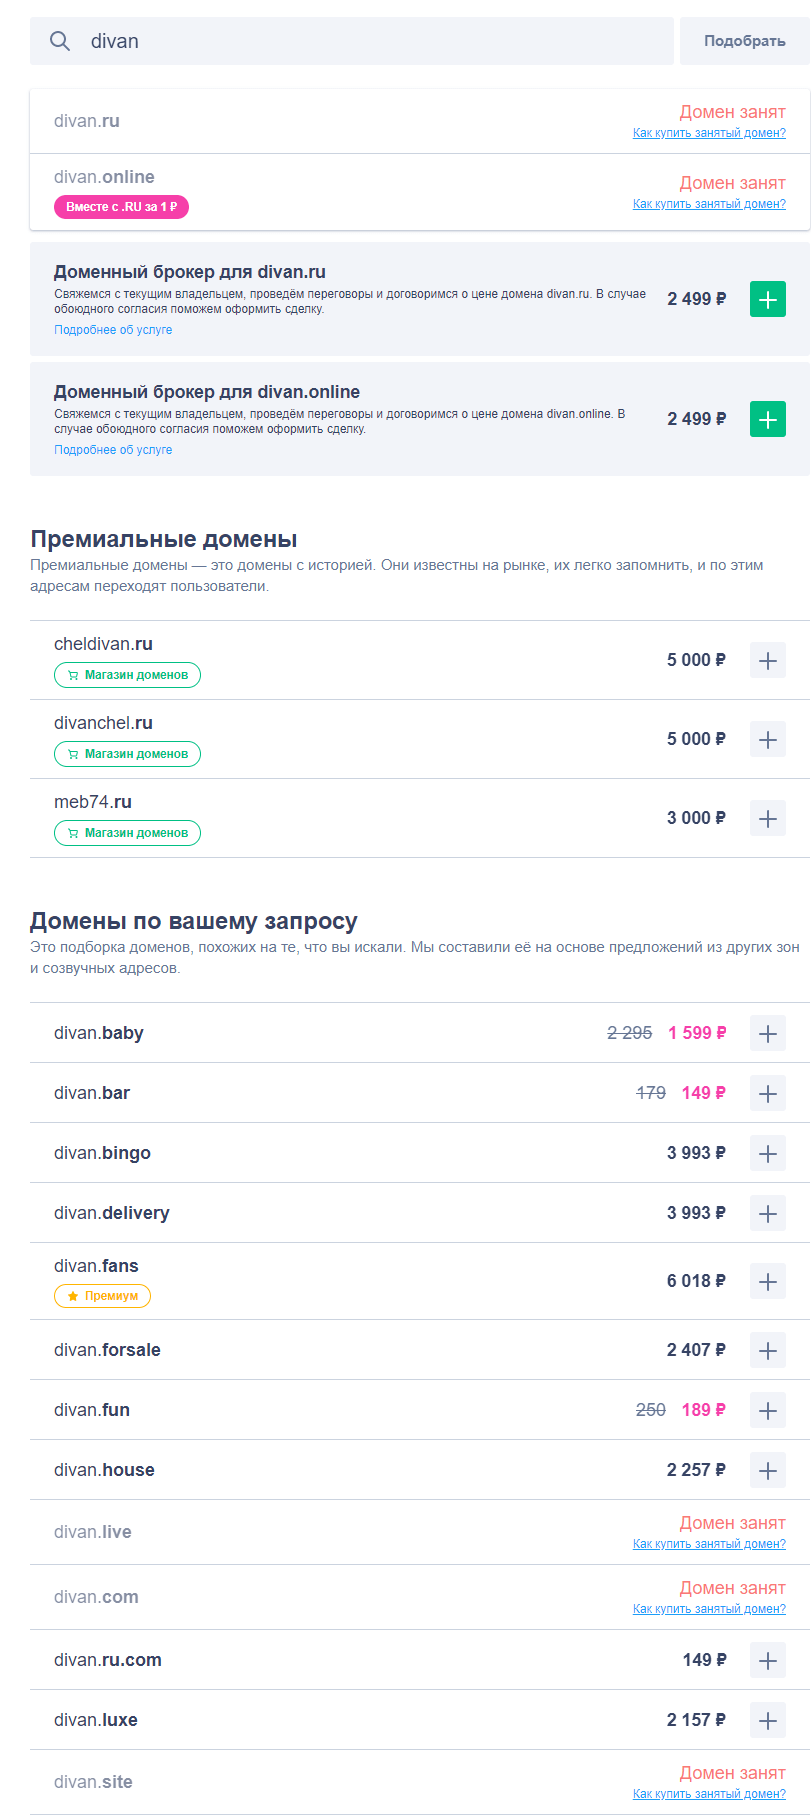The width and height of the screenshot is (811, 1815).
Task: Add divan.baby to cart
Action: (x=767, y=1033)
